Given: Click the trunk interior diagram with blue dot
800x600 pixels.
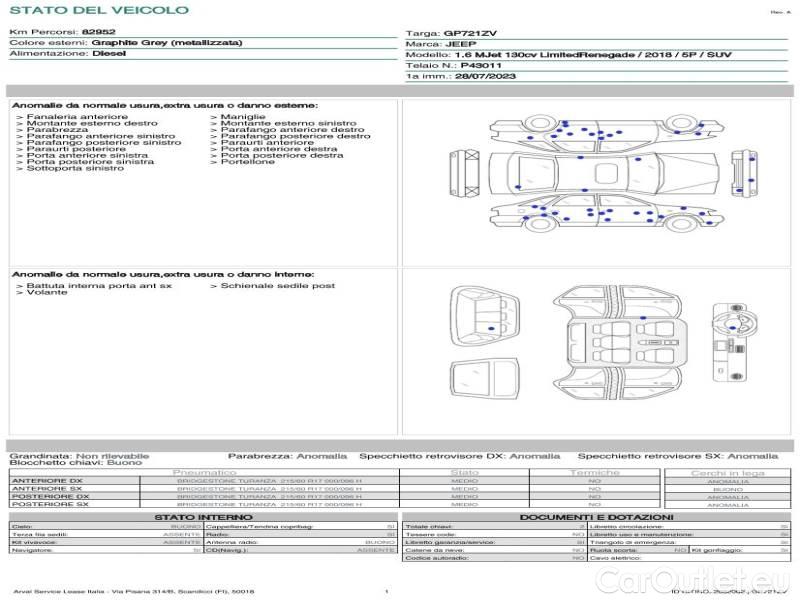Looking at the screenshot, I should [x=483, y=317].
